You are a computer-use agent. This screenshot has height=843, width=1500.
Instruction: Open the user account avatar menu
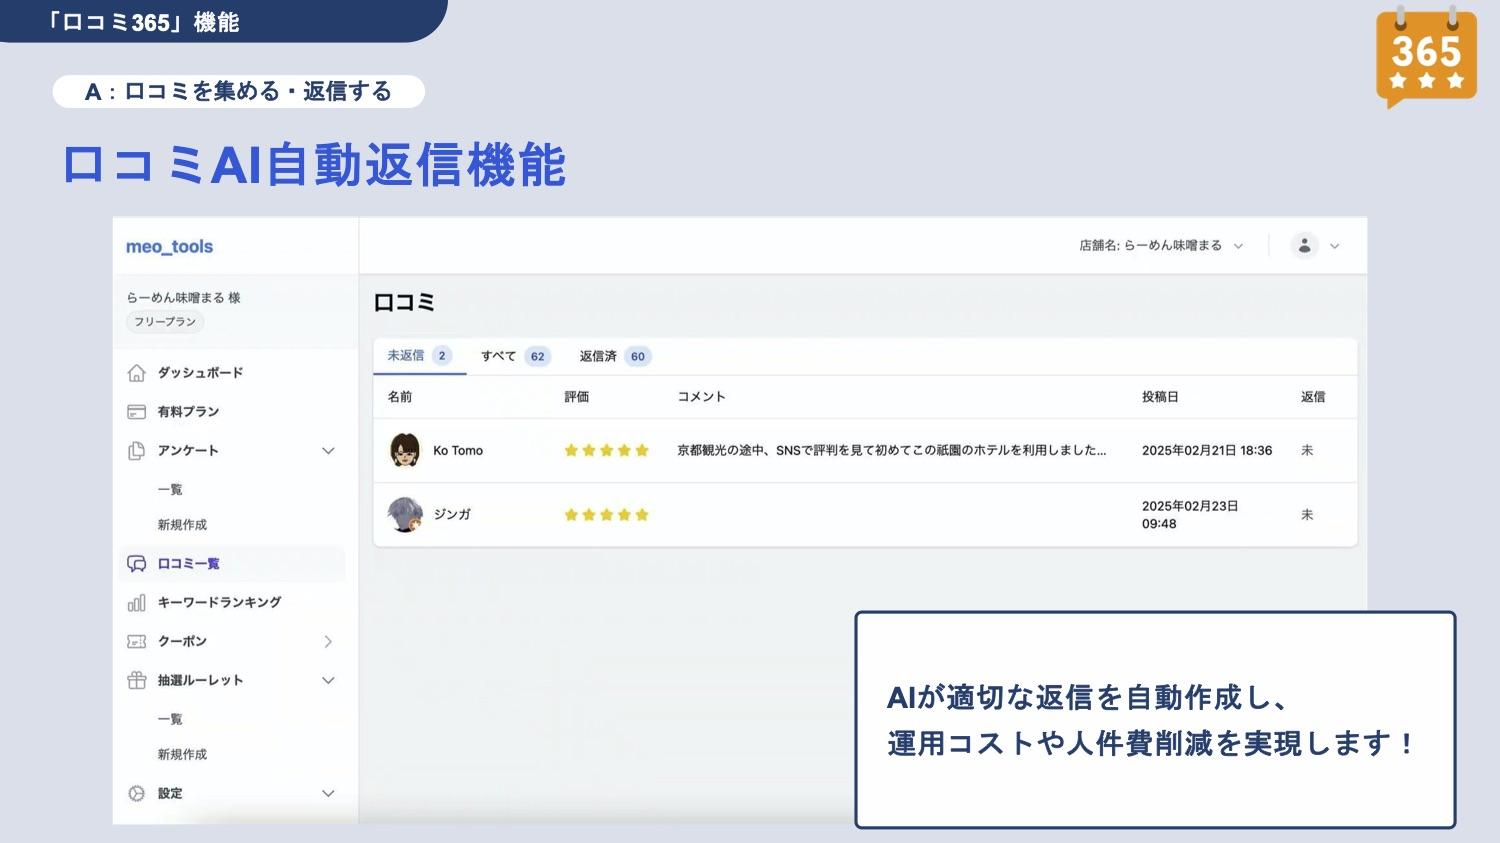tap(1305, 246)
